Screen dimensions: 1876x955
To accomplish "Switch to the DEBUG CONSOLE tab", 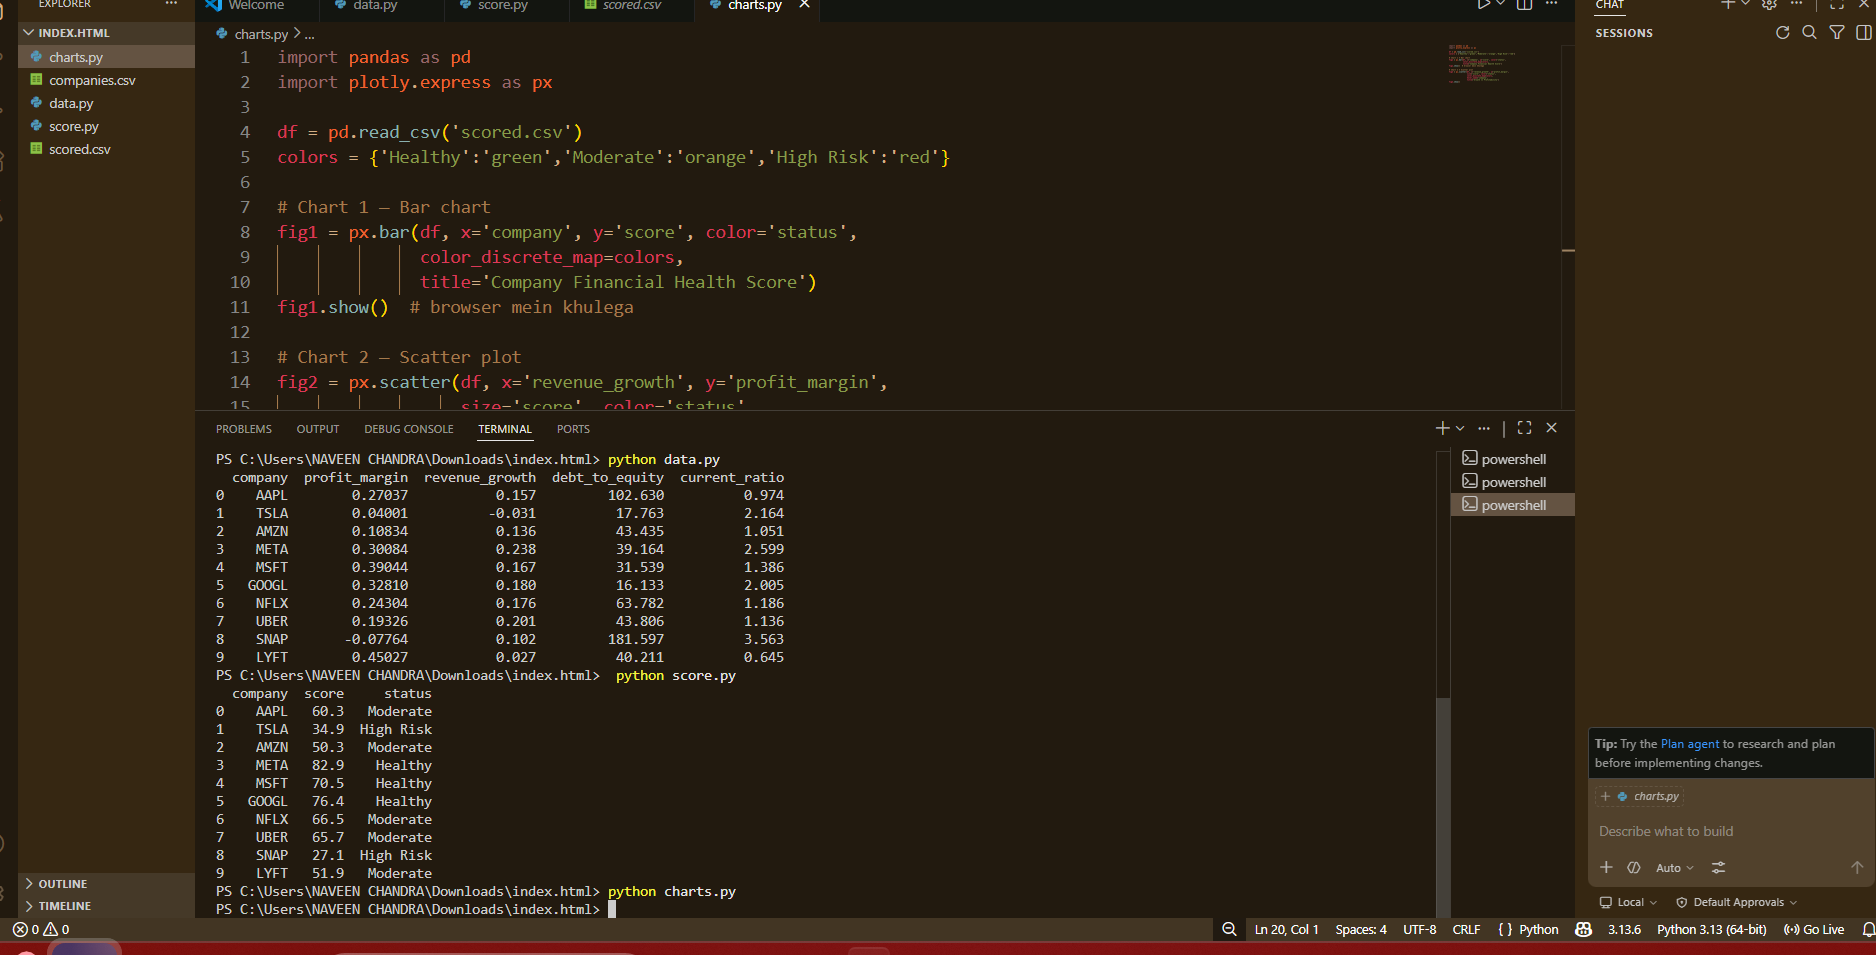I will [x=409, y=429].
